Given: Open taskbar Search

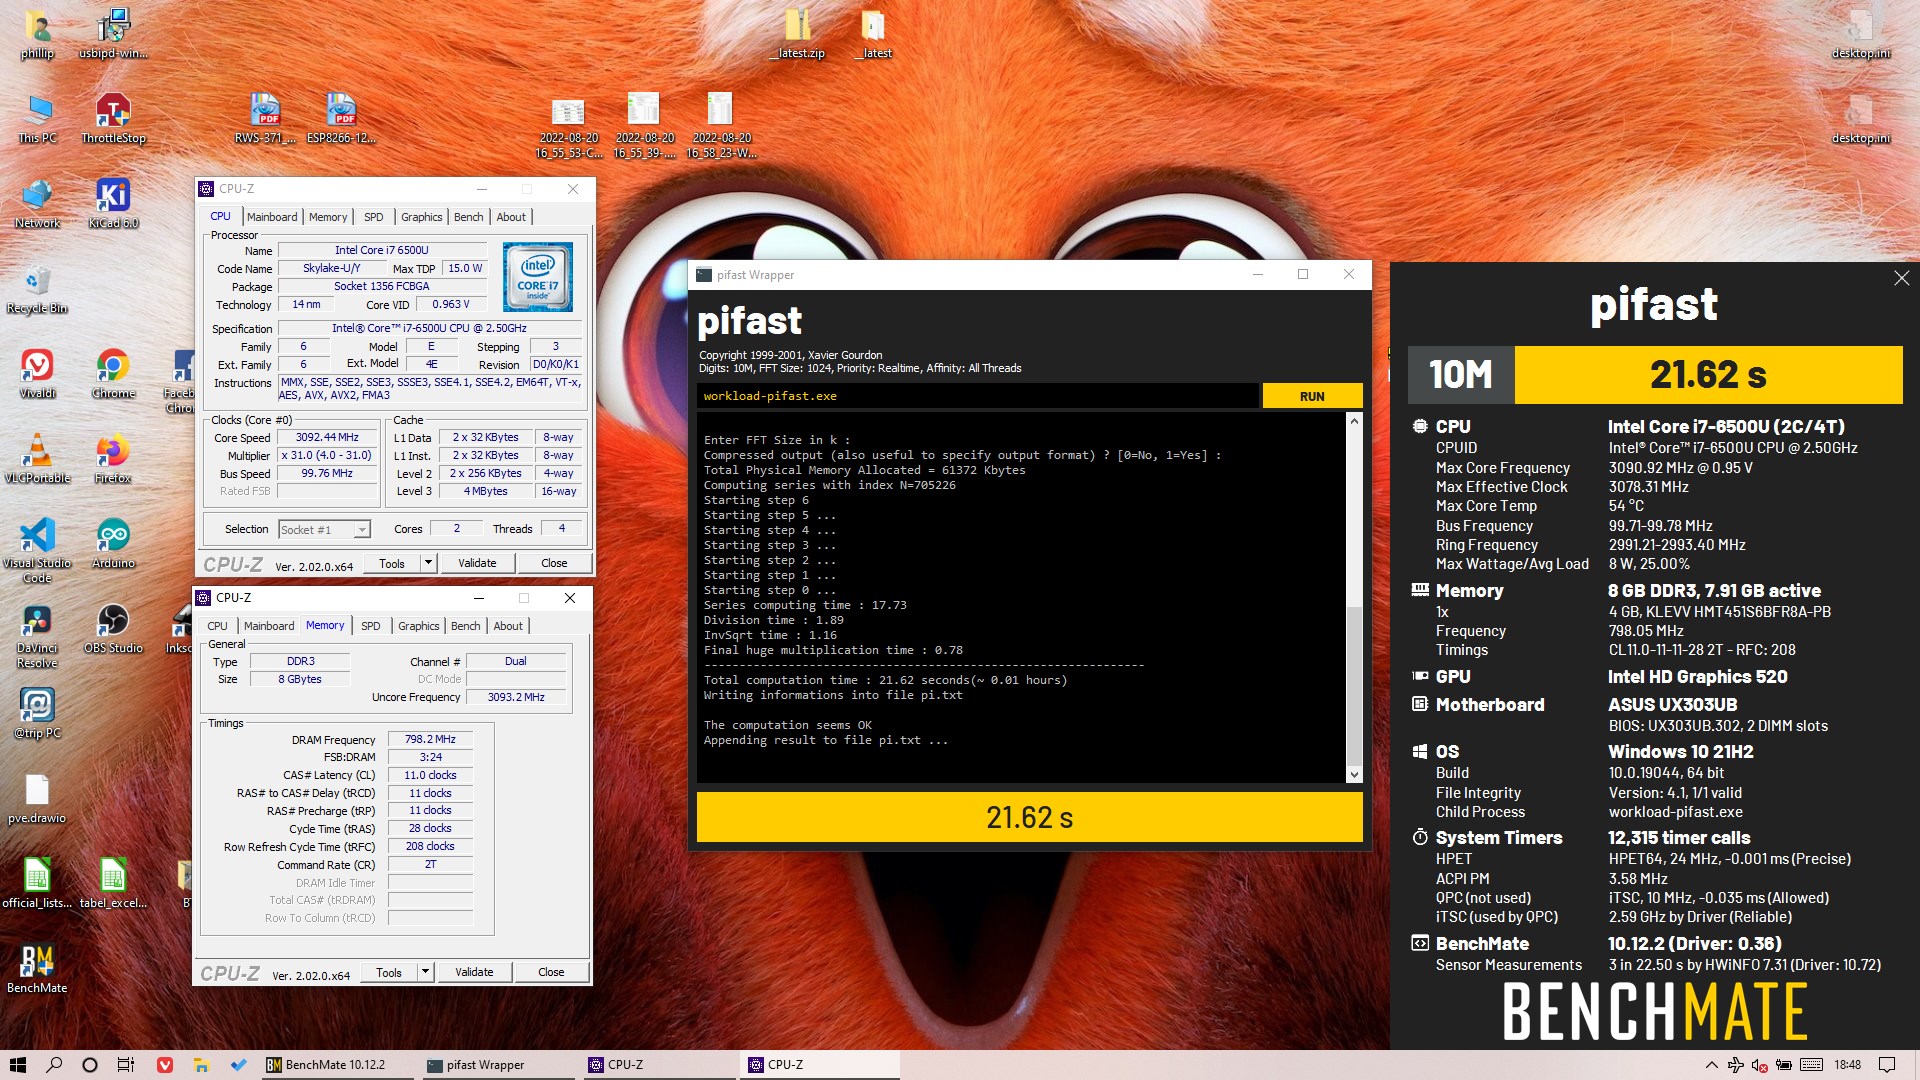Looking at the screenshot, I should click(54, 1064).
